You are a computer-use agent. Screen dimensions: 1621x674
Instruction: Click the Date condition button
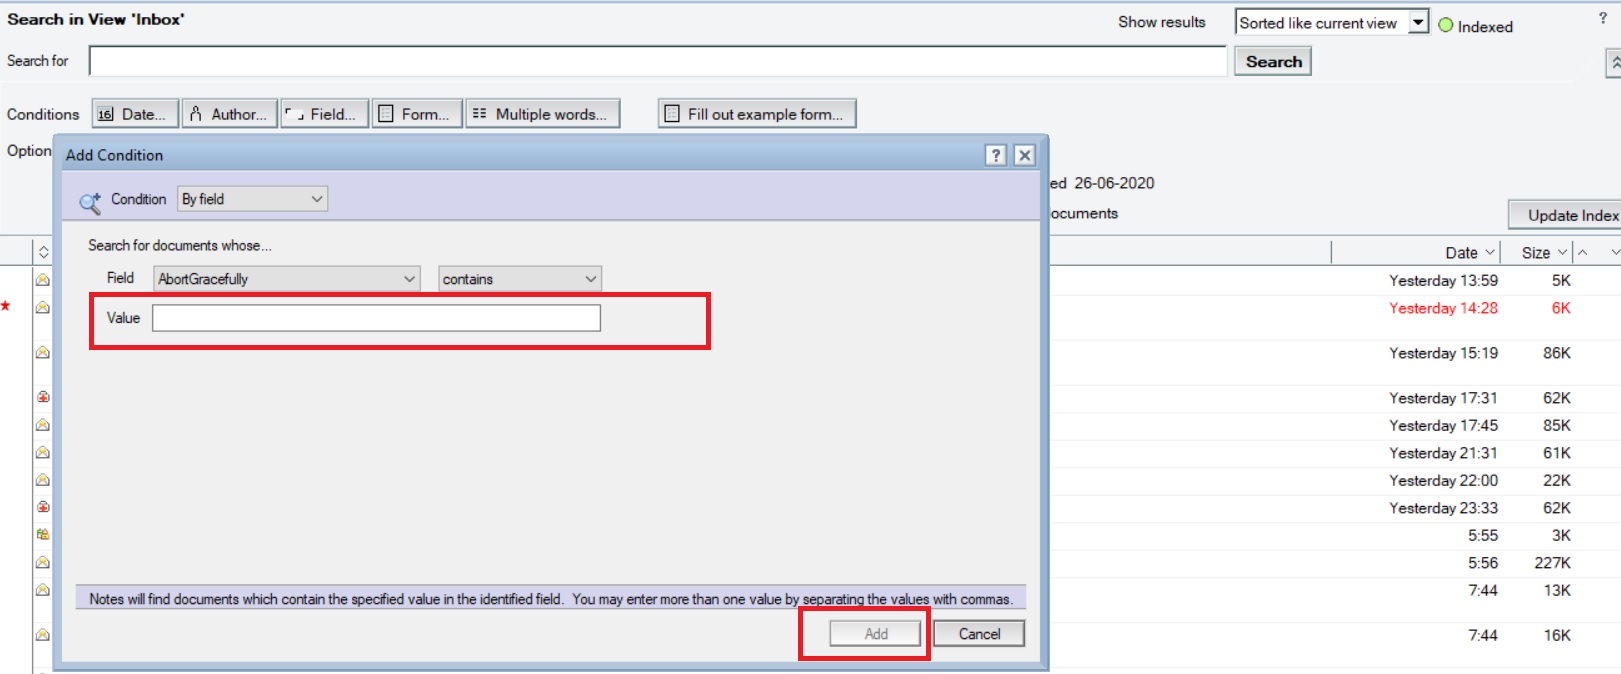[135, 114]
